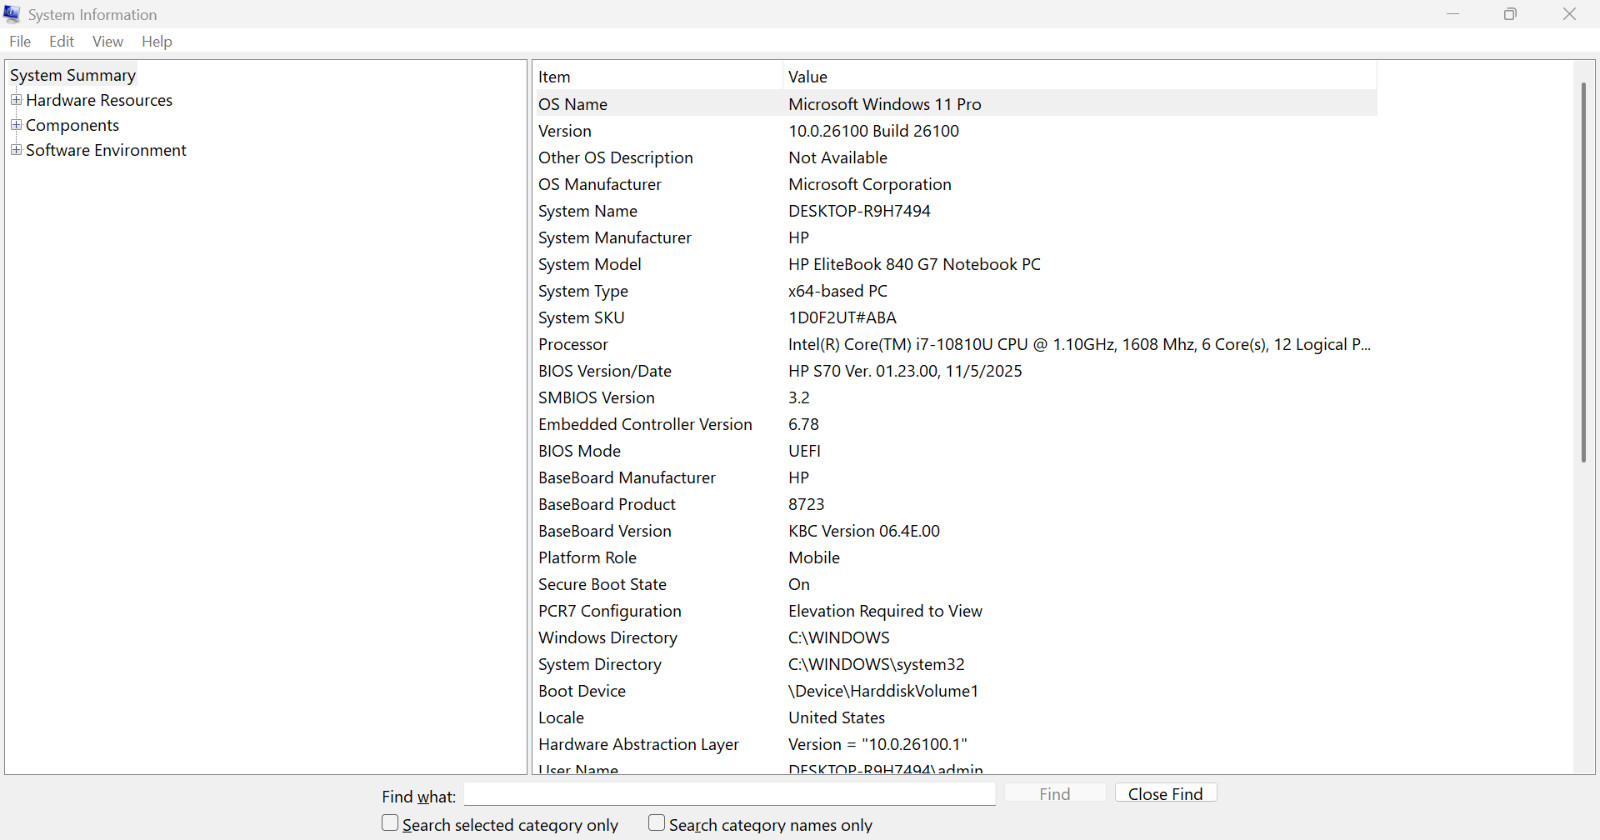Click the BIOS Version/Date item
This screenshot has height=840, width=1600.
click(x=605, y=371)
